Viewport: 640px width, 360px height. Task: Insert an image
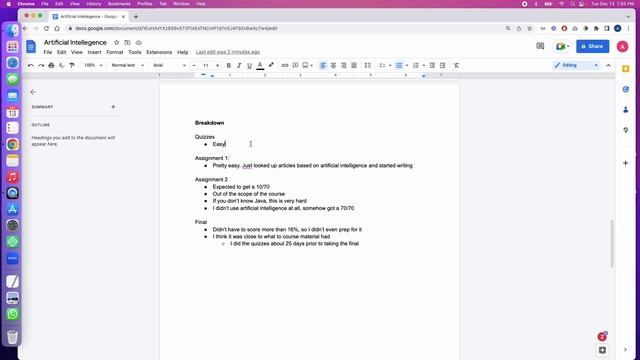point(305,65)
